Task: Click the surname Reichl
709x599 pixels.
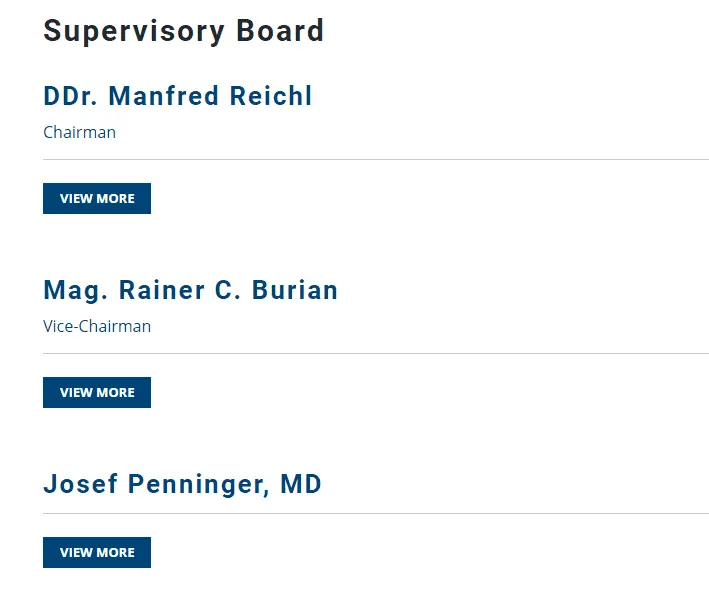Action: click(x=271, y=97)
